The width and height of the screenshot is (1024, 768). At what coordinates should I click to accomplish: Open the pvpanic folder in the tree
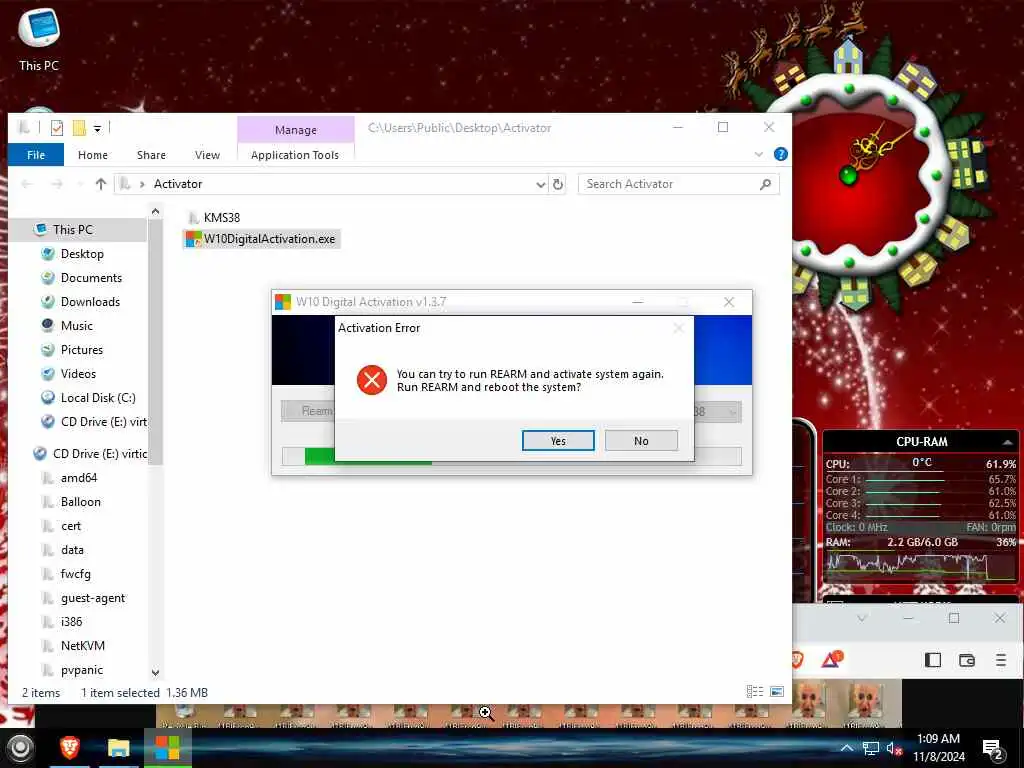click(x=82, y=670)
